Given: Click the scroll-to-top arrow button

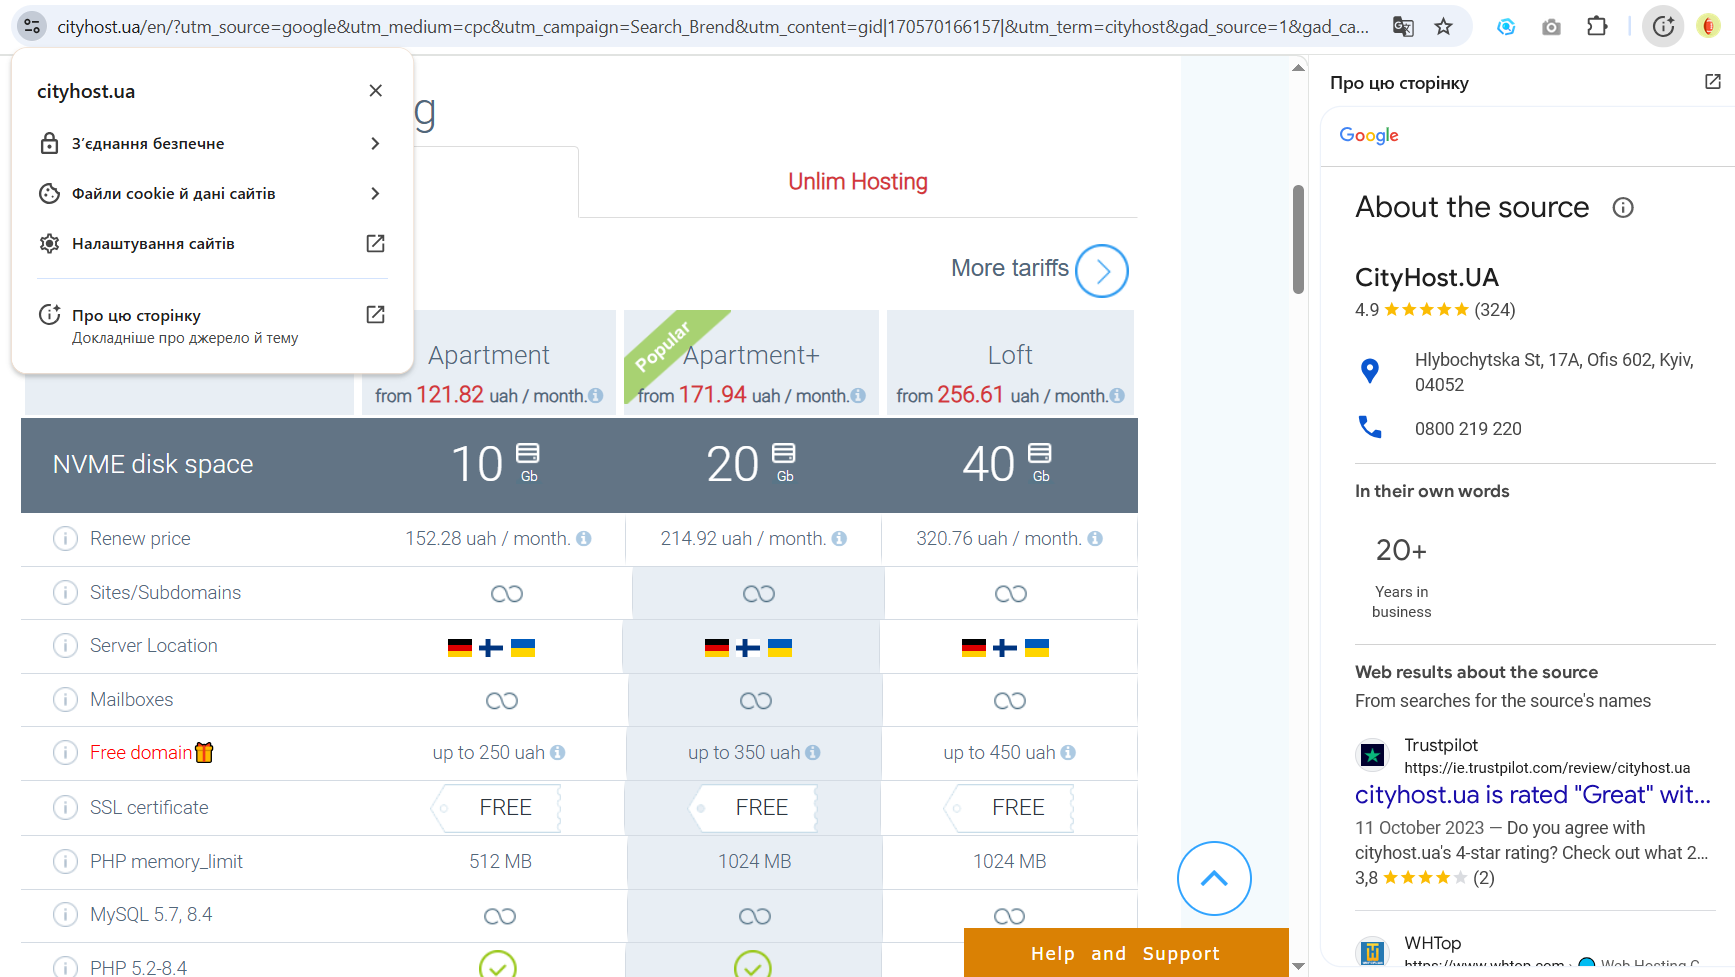Looking at the screenshot, I should point(1213,878).
